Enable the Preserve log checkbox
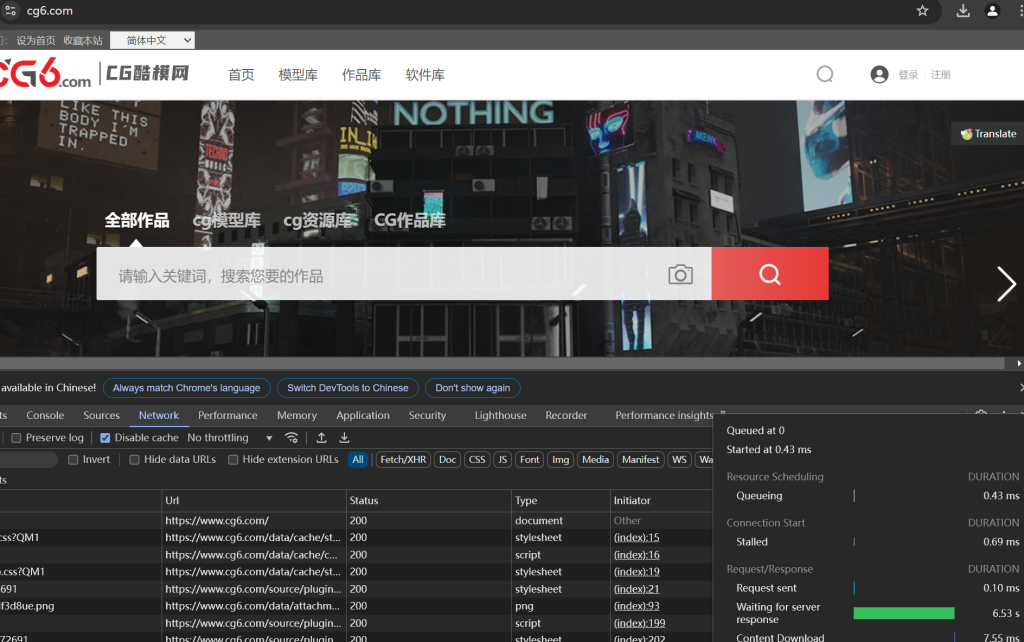The image size is (1024, 642). (x=16, y=438)
